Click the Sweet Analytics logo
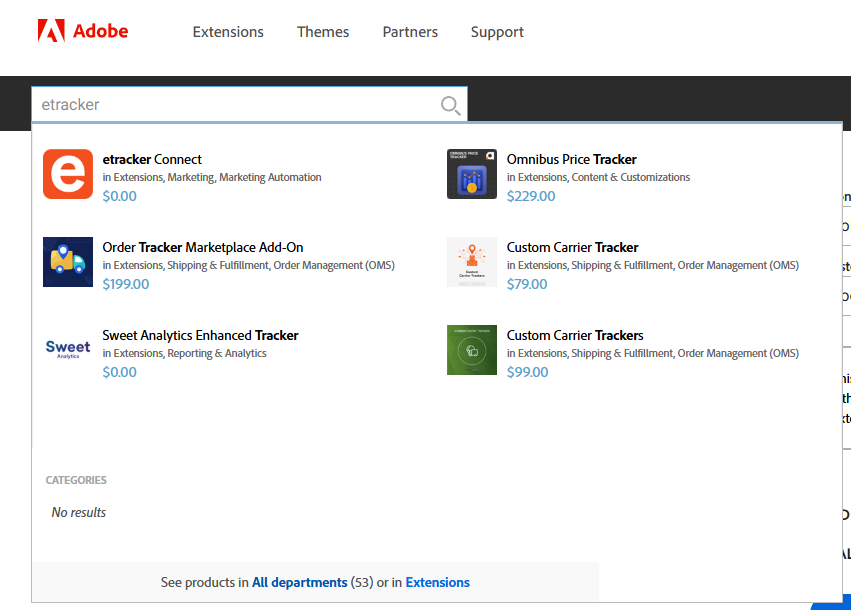 point(68,350)
